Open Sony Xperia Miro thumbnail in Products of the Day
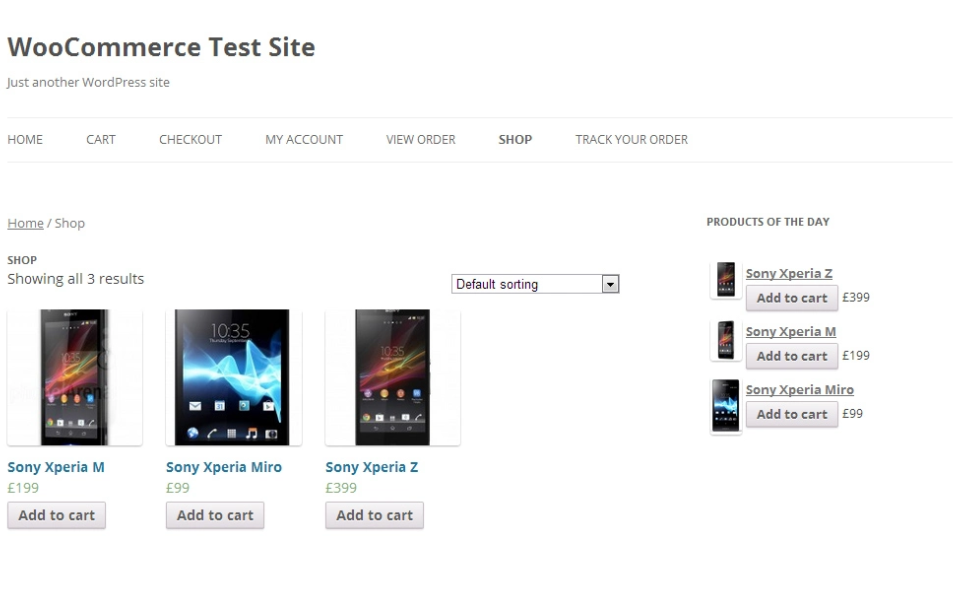The height and width of the screenshot is (608, 960). 725,404
